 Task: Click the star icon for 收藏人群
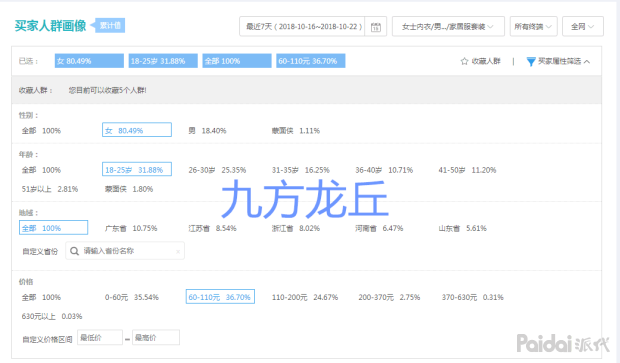point(464,61)
